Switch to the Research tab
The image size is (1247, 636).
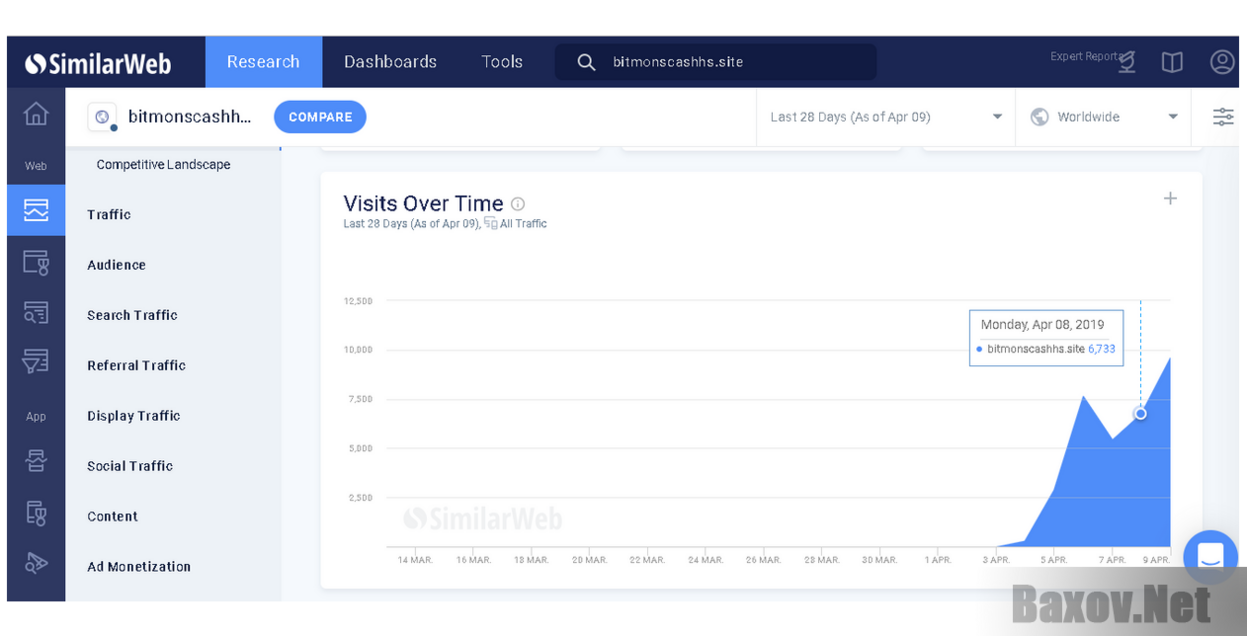(263, 62)
